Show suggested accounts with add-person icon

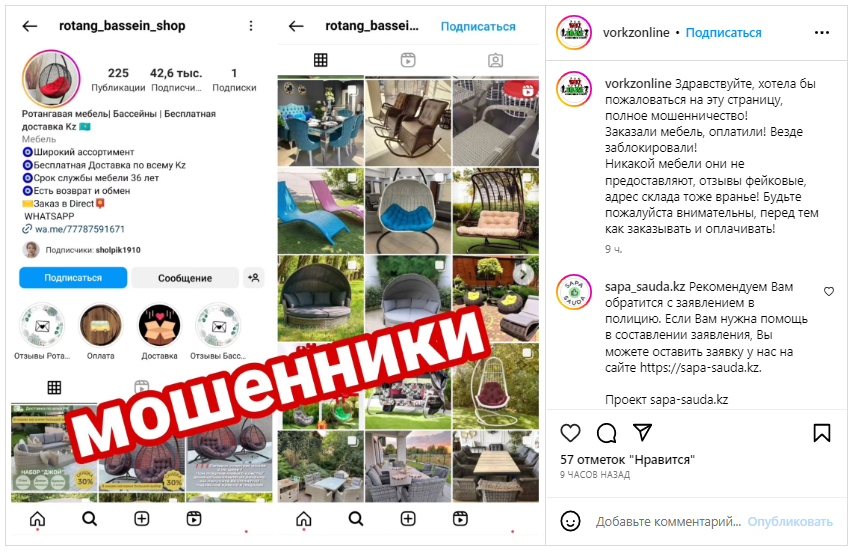tap(254, 278)
